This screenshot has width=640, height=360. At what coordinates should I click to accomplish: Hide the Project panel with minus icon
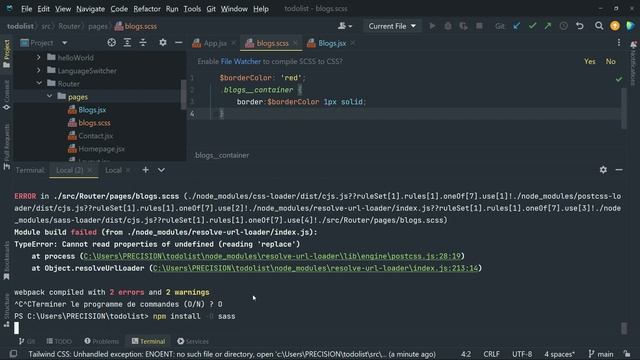(x=178, y=42)
